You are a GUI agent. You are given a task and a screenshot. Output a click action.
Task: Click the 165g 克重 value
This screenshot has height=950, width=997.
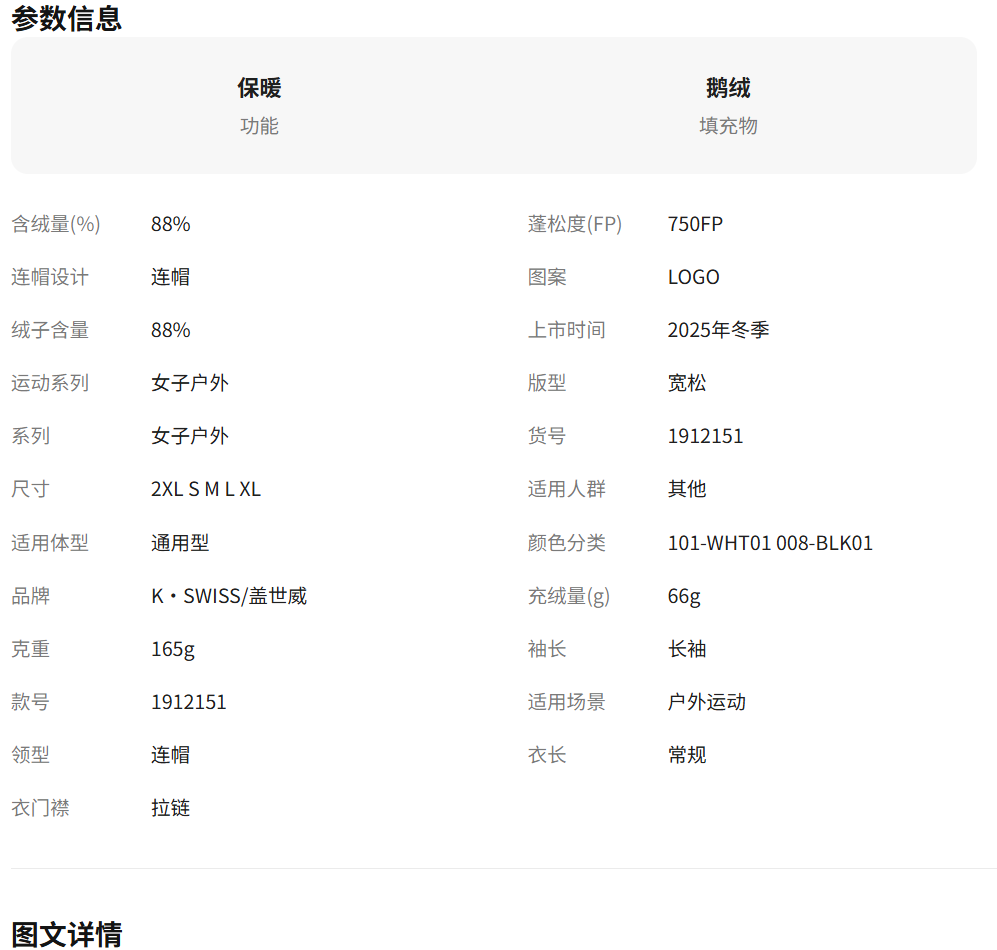point(173,649)
